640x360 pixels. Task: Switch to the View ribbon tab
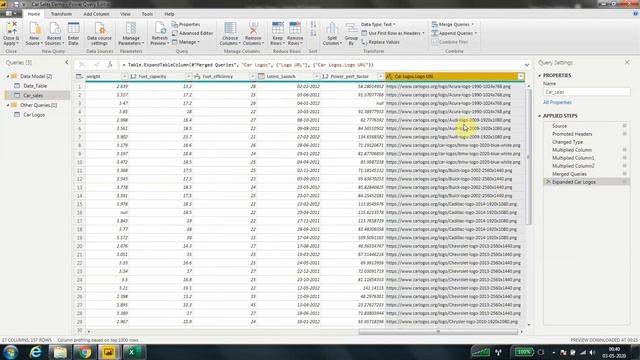[x=125, y=14]
